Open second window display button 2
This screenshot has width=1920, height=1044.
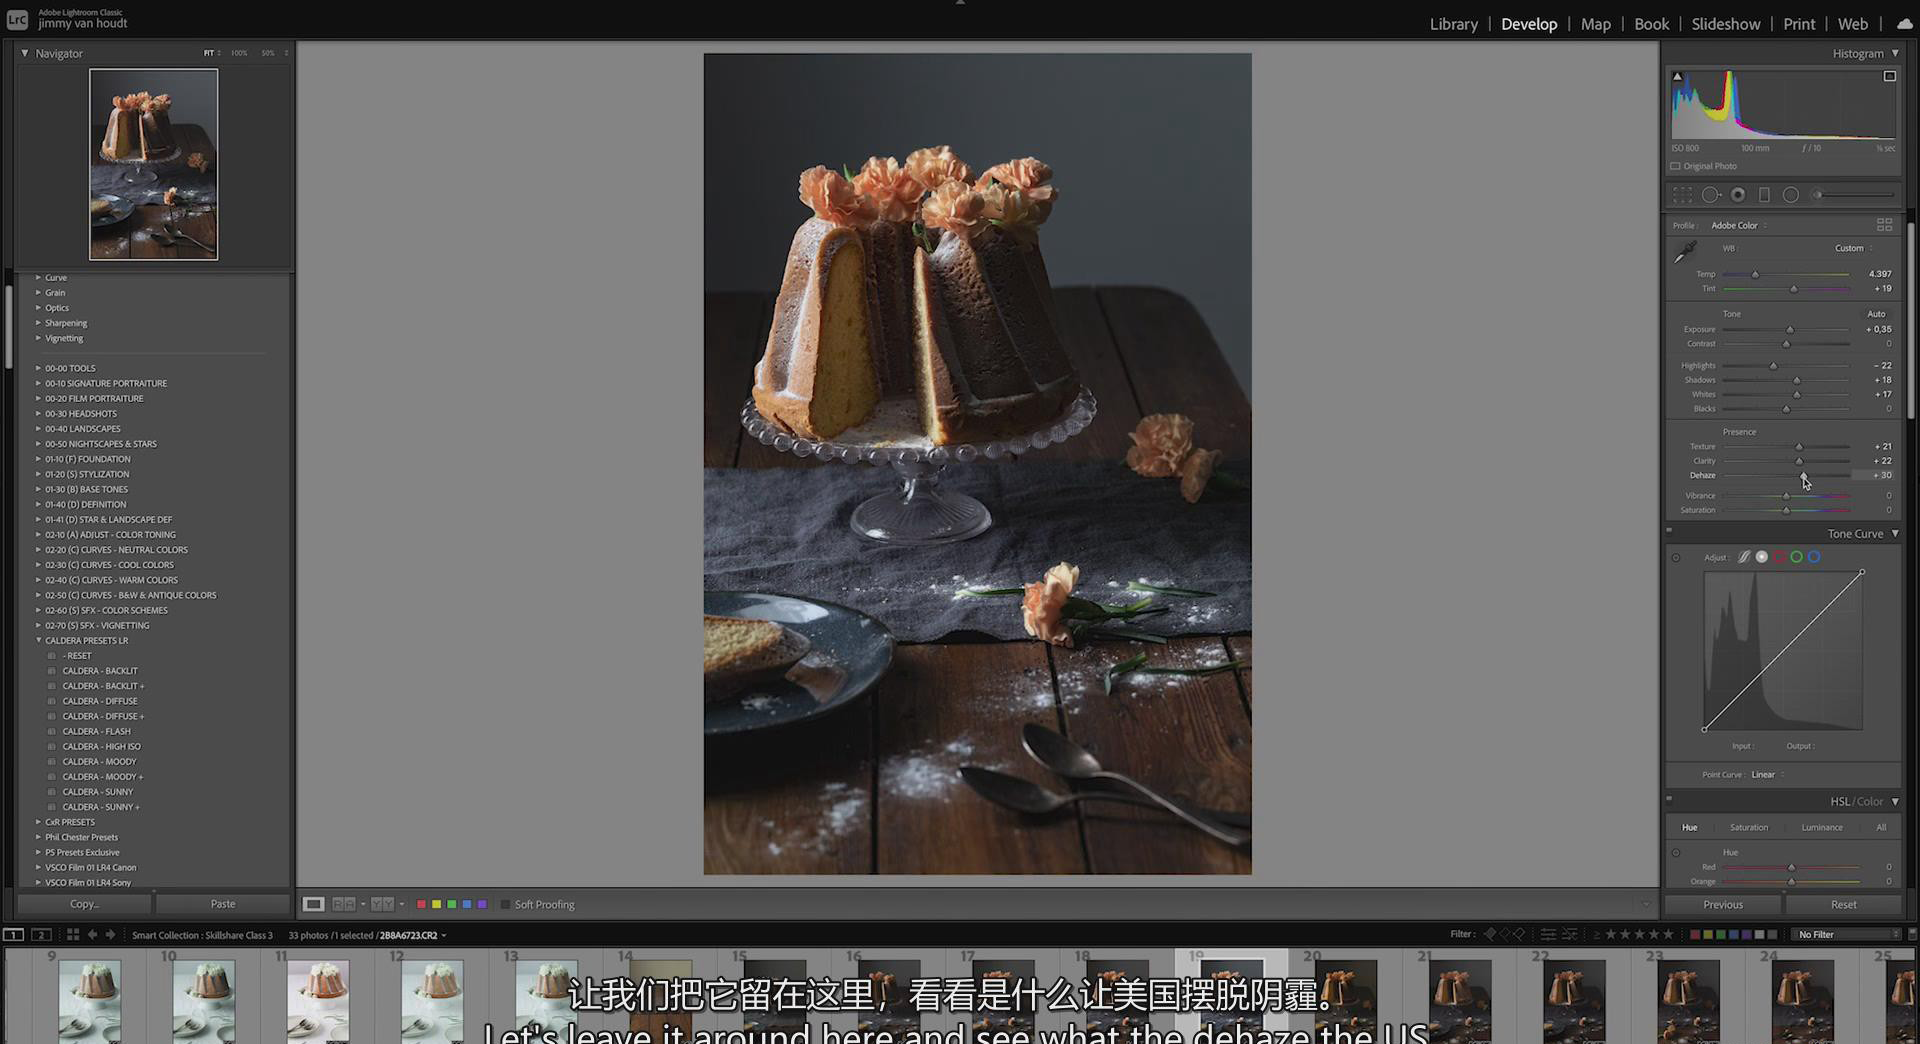pyautogui.click(x=41, y=935)
